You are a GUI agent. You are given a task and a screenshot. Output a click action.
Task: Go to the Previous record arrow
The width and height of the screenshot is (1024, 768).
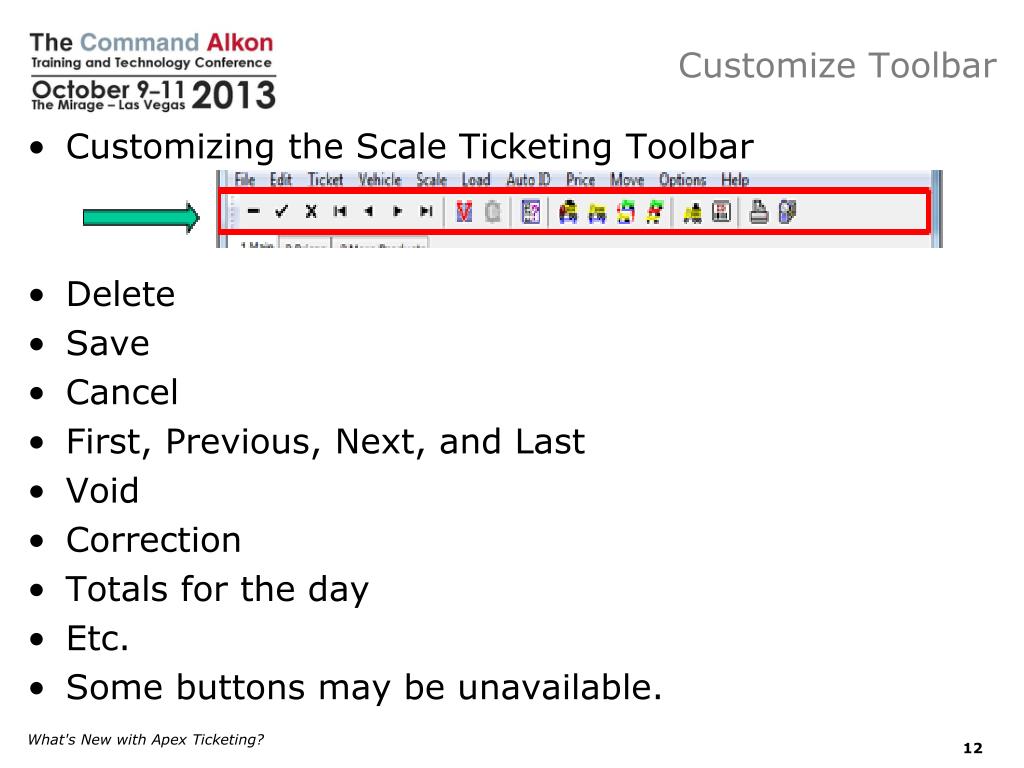coord(369,211)
